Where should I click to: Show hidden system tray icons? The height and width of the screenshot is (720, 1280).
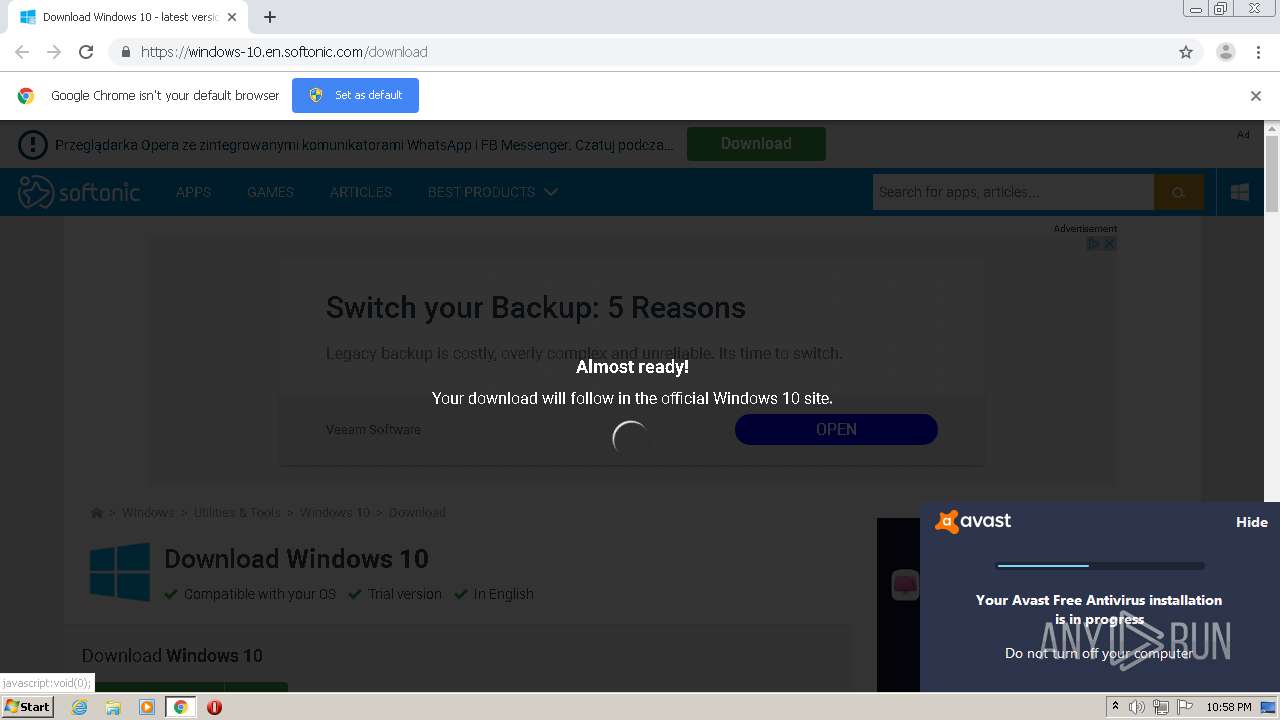point(1115,707)
